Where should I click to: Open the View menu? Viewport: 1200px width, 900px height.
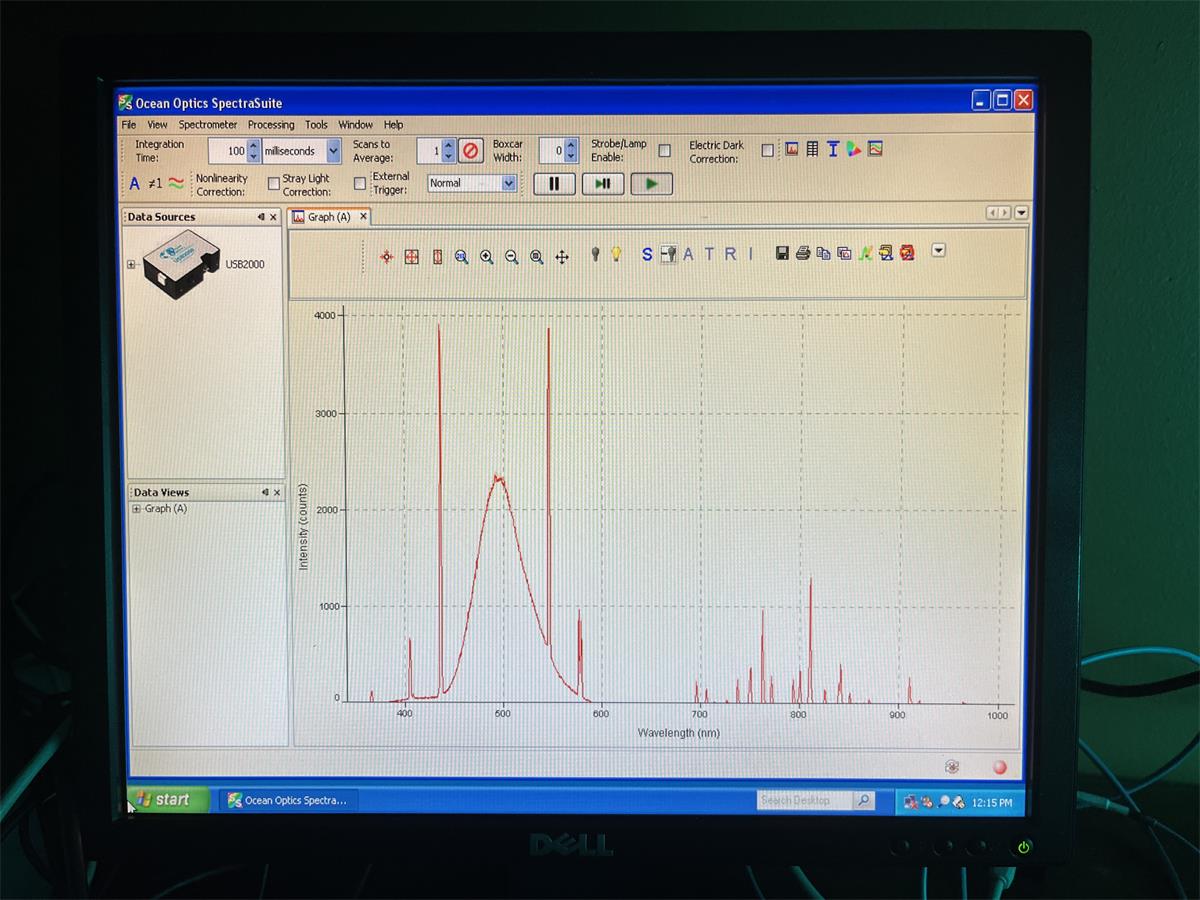(158, 125)
